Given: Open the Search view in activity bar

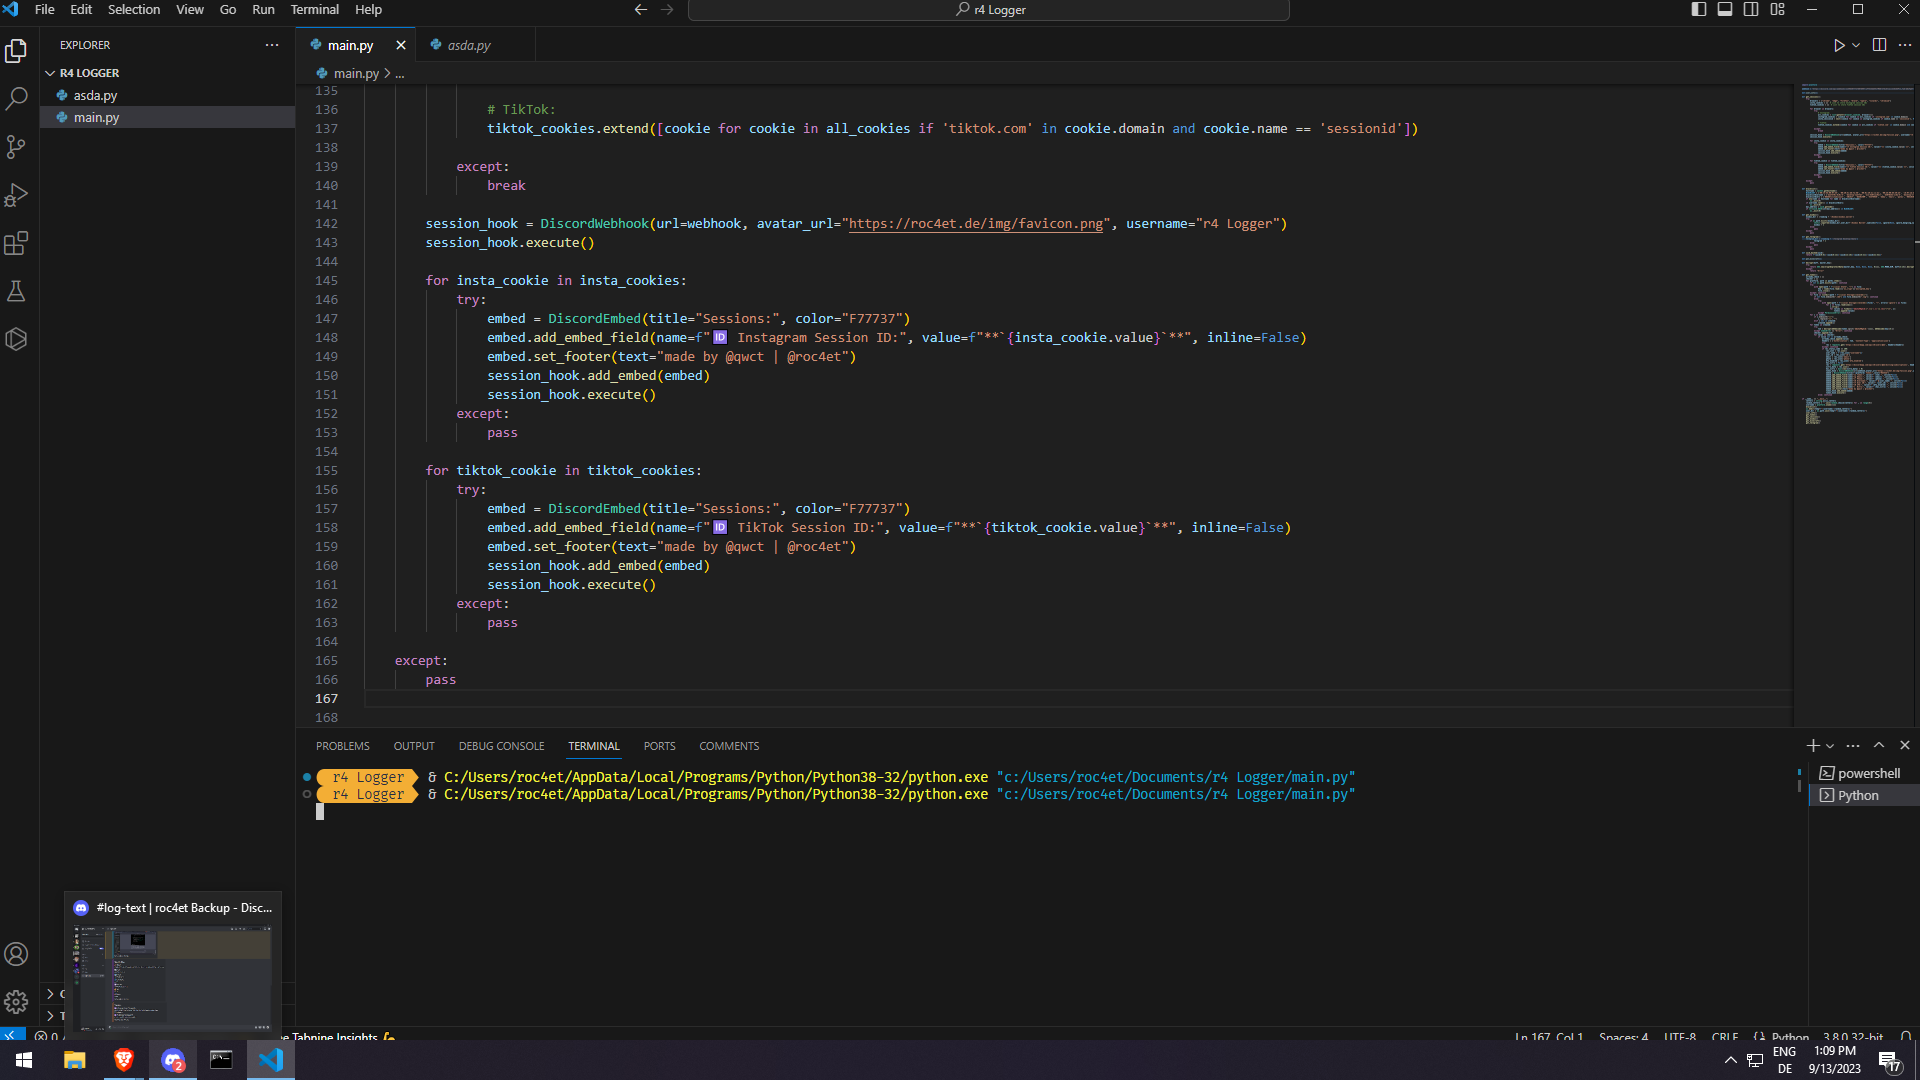Looking at the screenshot, I should click(x=16, y=99).
